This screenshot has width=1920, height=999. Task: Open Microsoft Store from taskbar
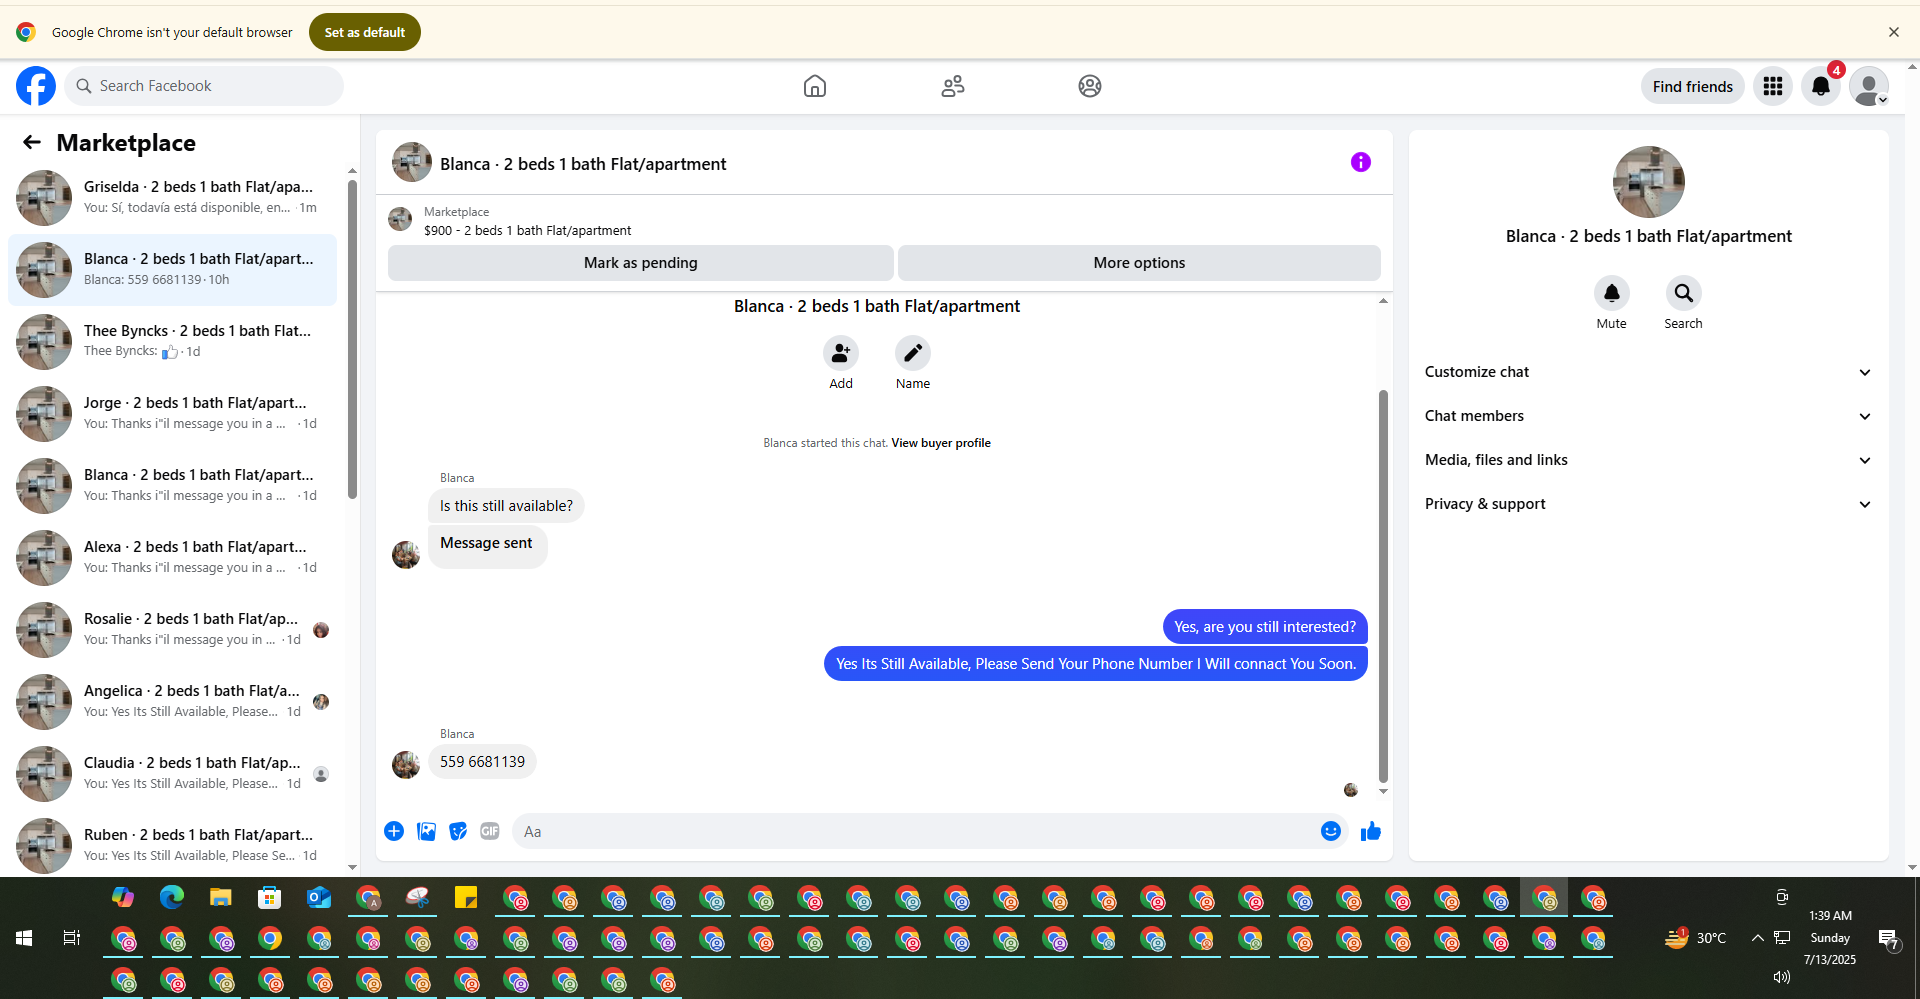click(x=270, y=898)
